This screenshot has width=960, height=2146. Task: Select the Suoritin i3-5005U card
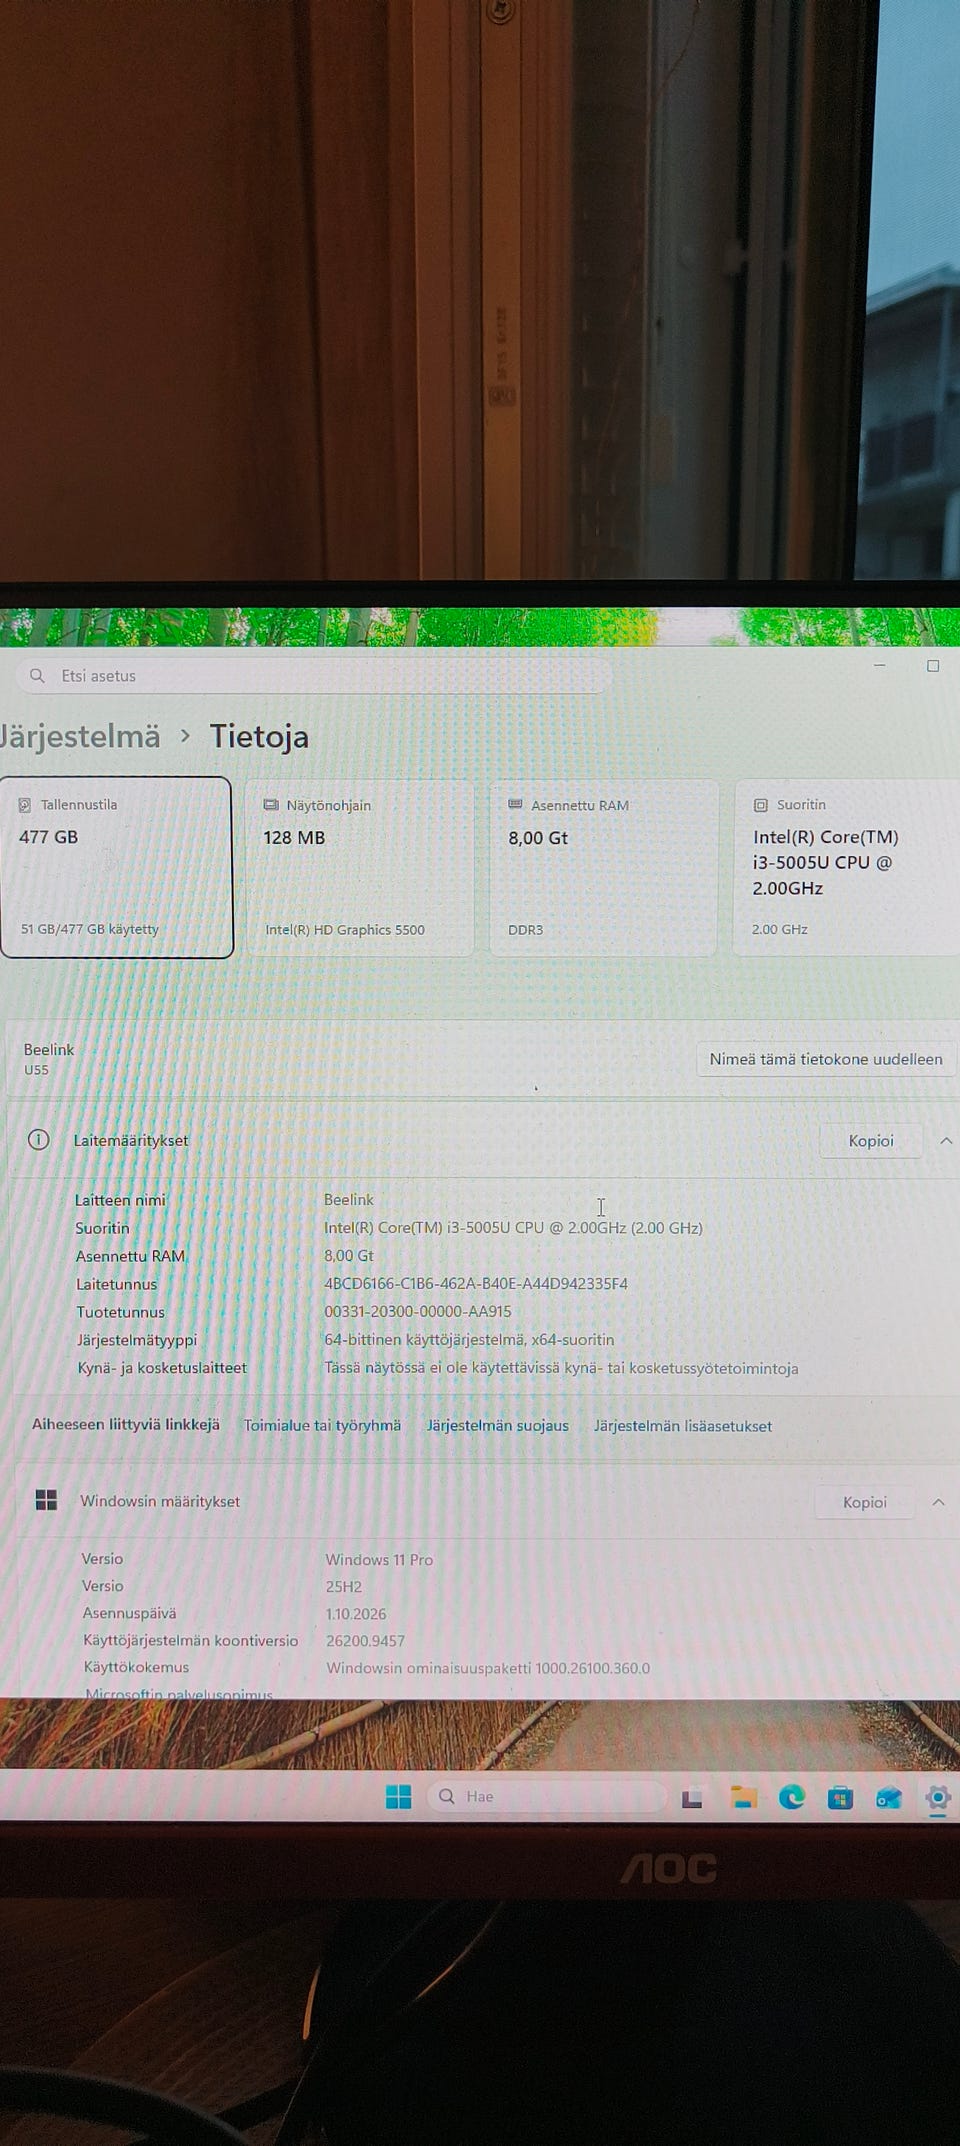pos(846,868)
